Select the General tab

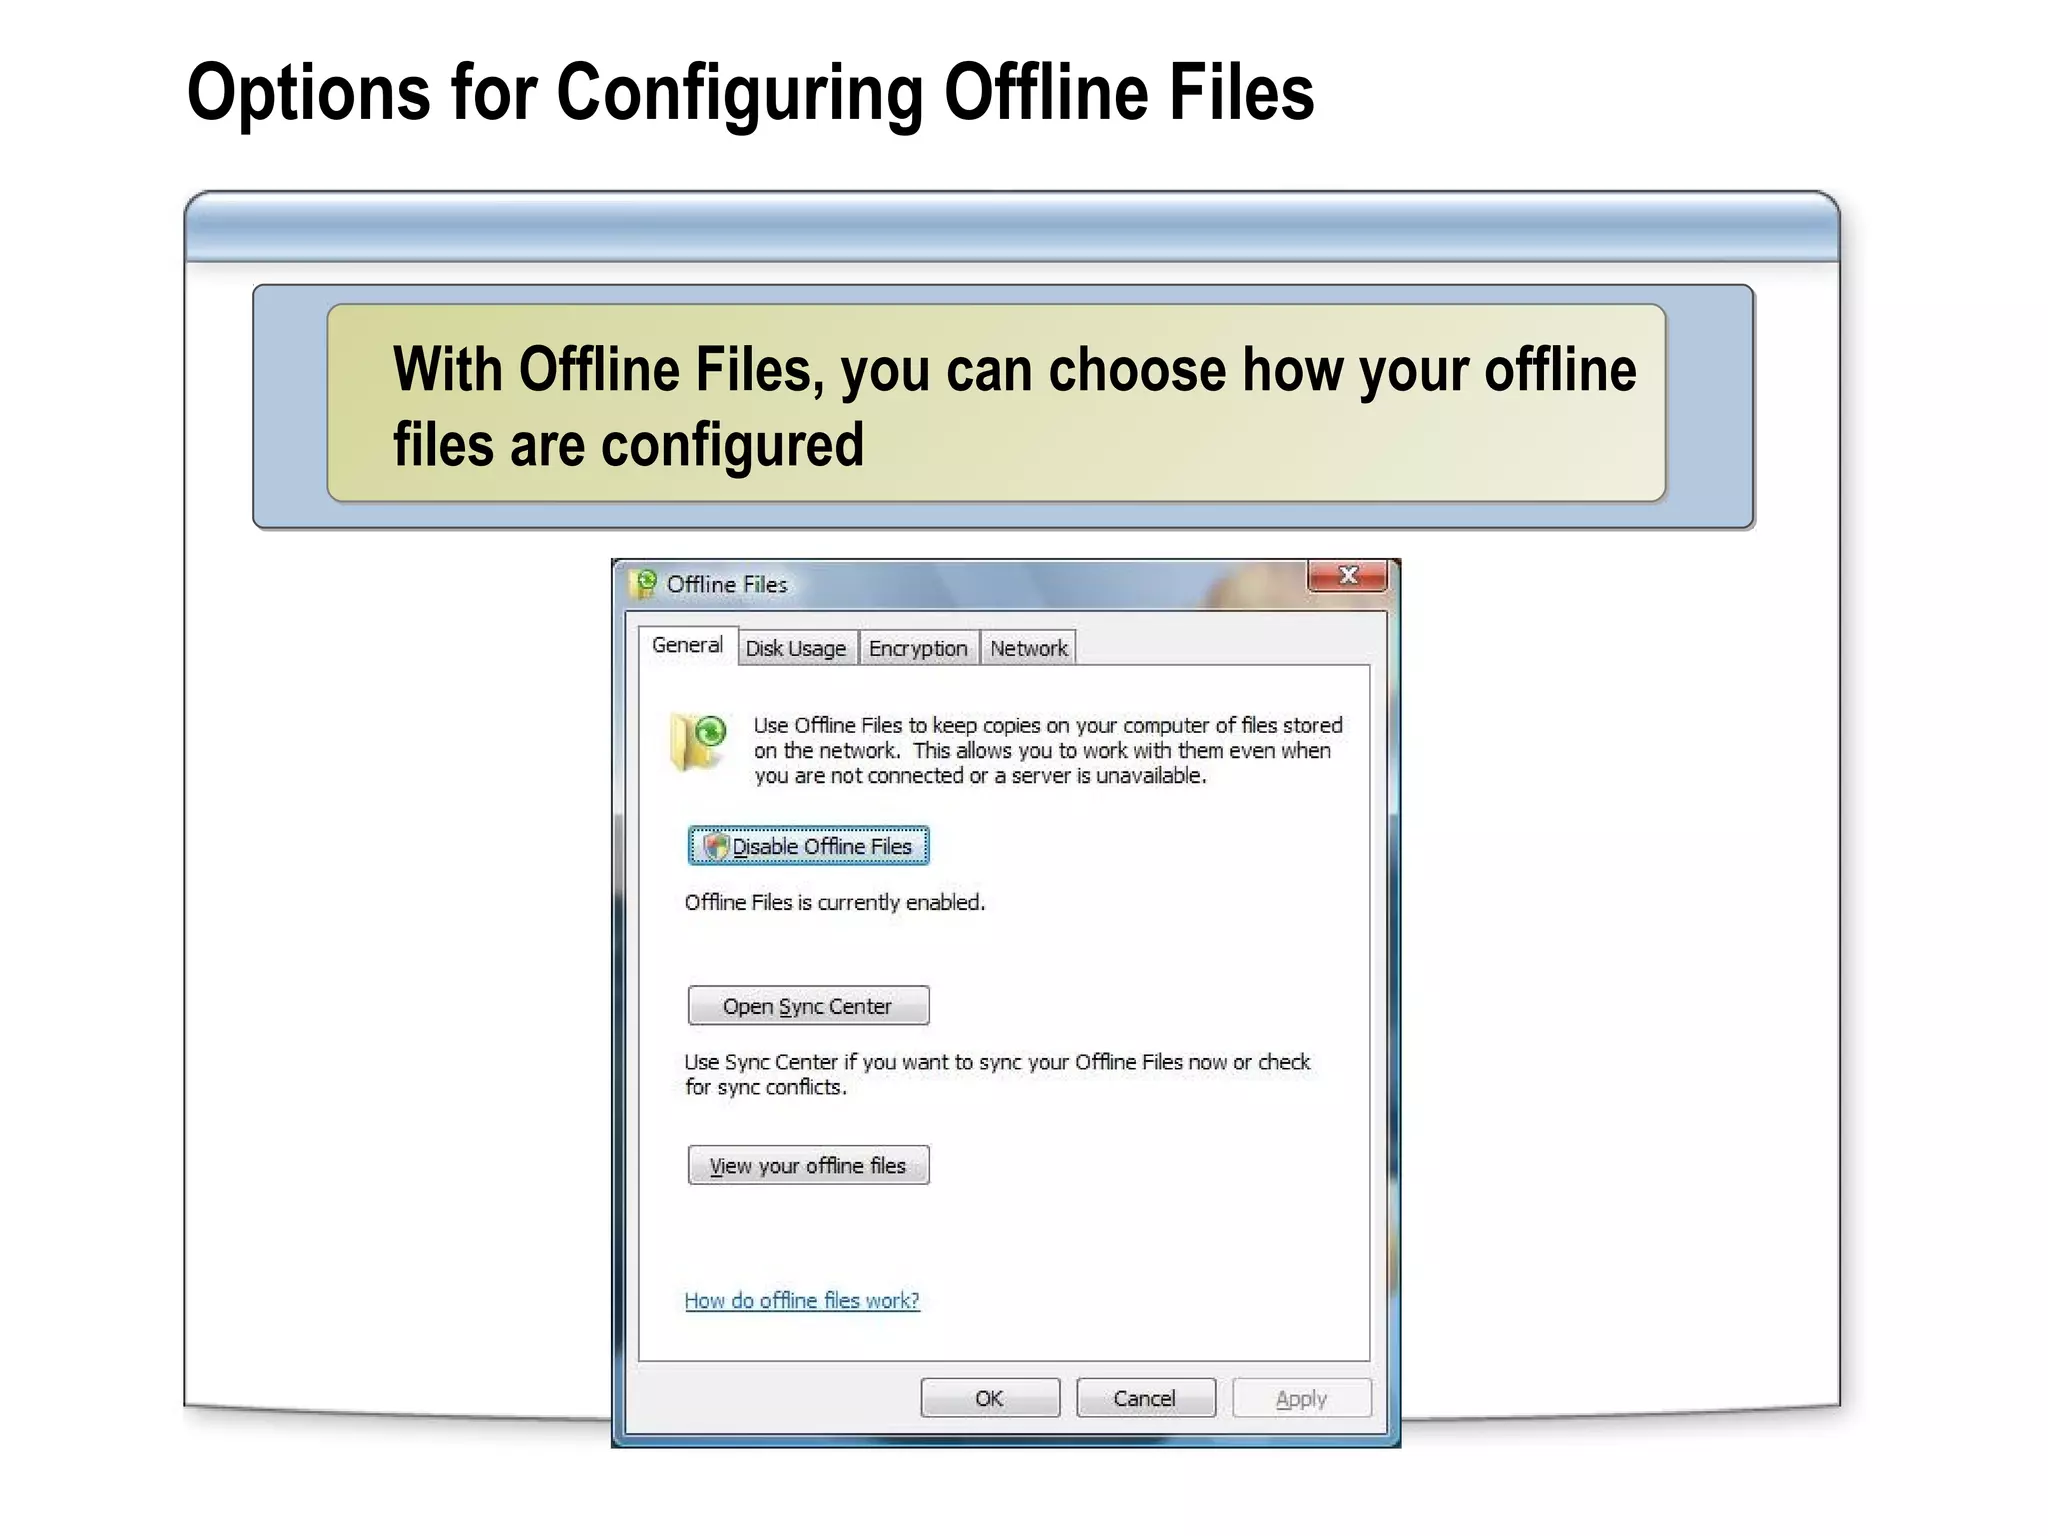point(687,645)
